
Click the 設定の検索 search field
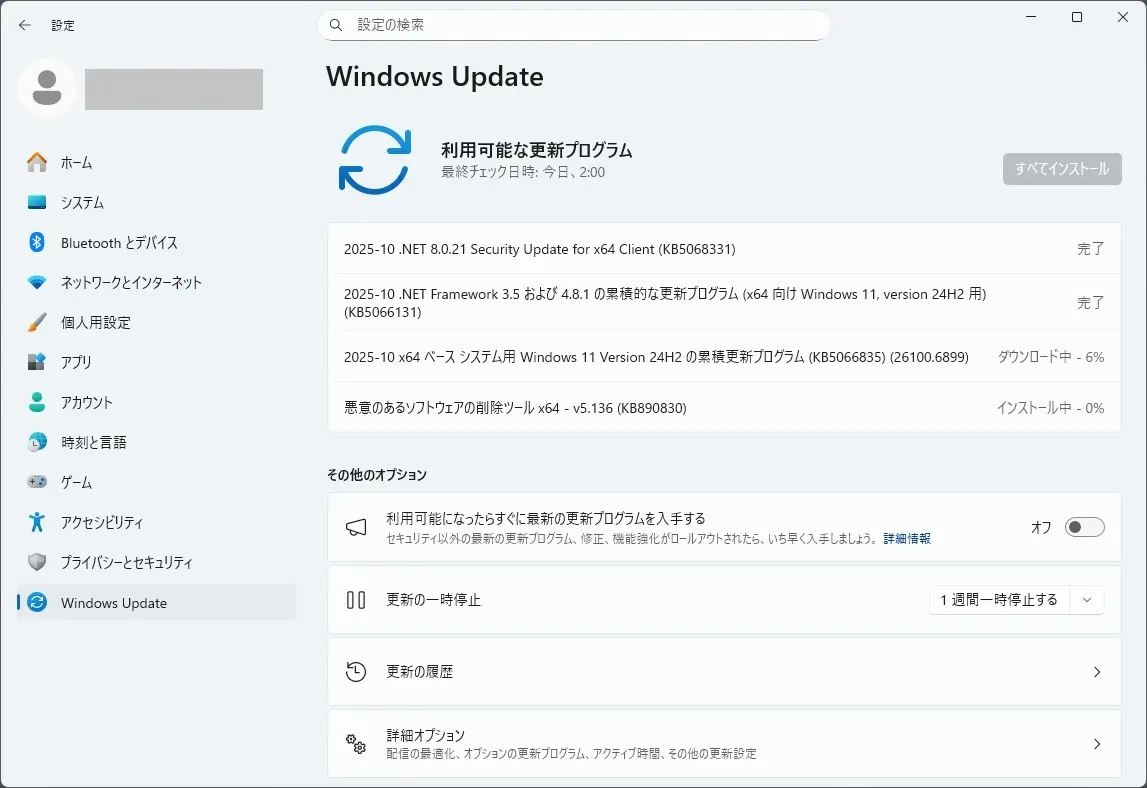coord(574,25)
